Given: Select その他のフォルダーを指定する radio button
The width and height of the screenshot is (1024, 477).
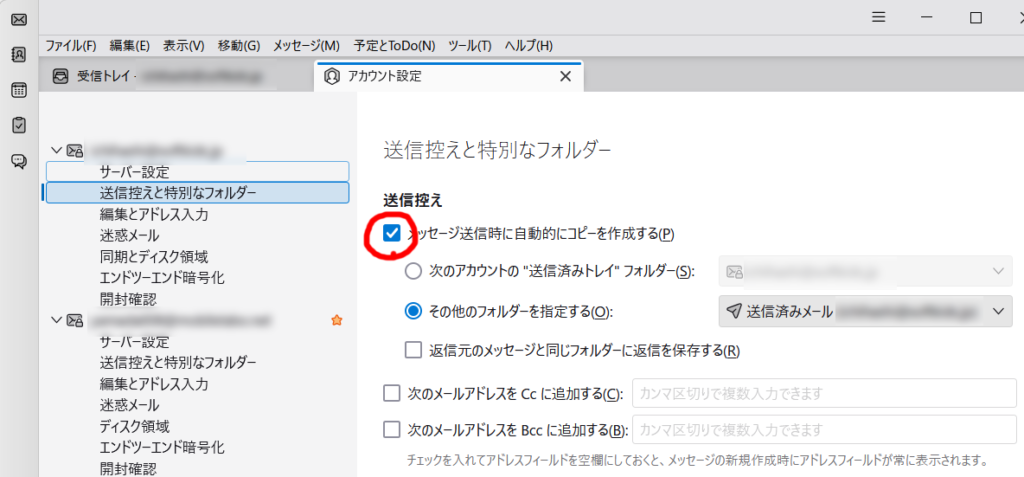Looking at the screenshot, I should click(x=413, y=311).
